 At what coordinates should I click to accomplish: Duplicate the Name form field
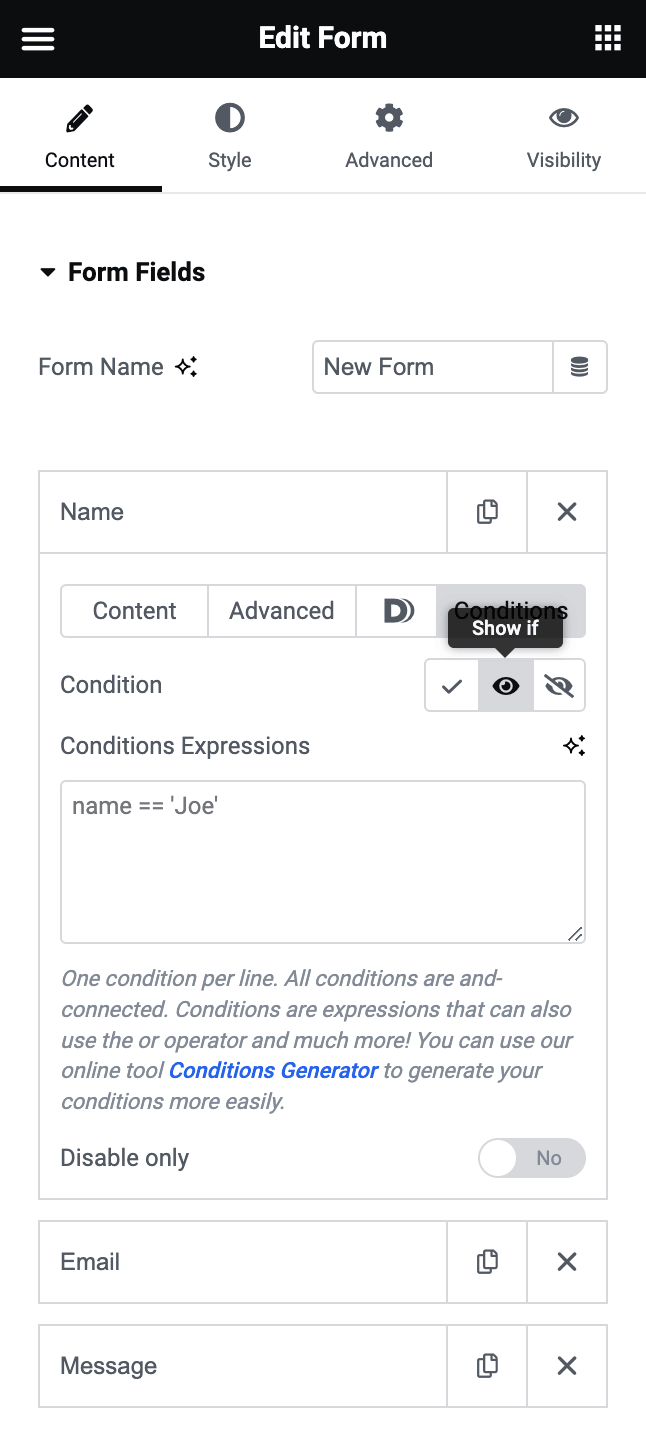[487, 511]
